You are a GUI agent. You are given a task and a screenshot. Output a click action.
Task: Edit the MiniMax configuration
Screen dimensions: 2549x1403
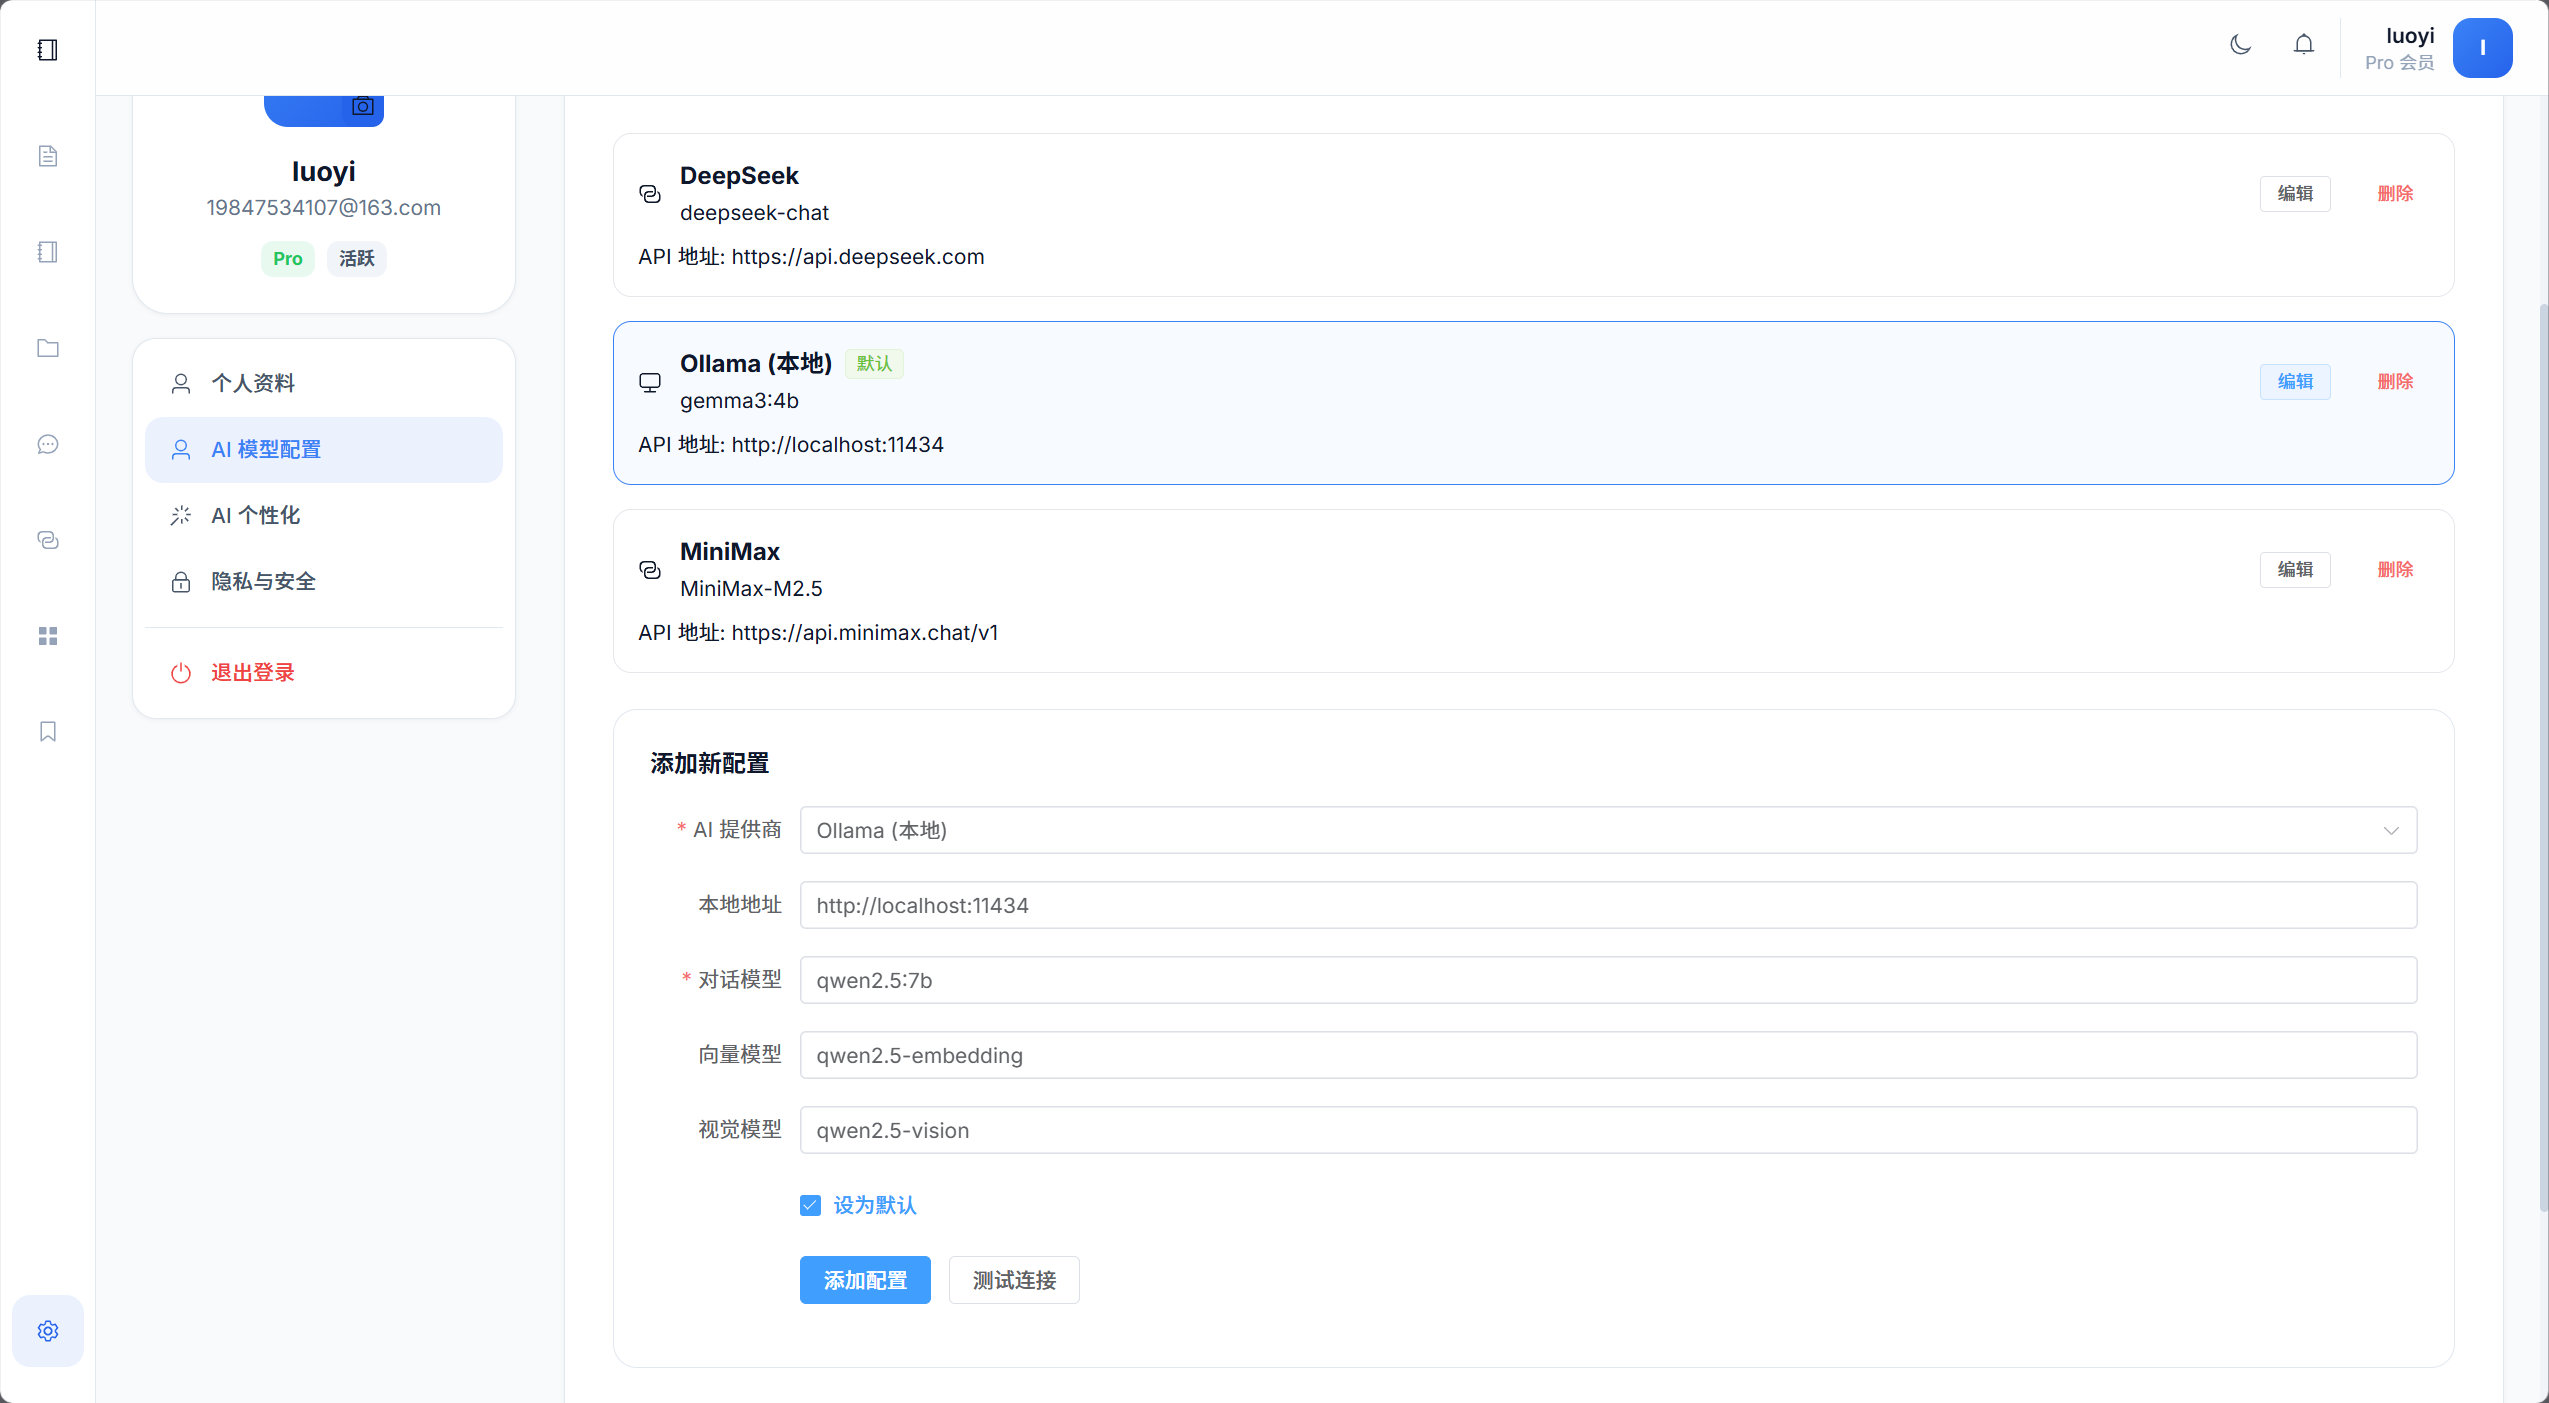pos(2294,569)
